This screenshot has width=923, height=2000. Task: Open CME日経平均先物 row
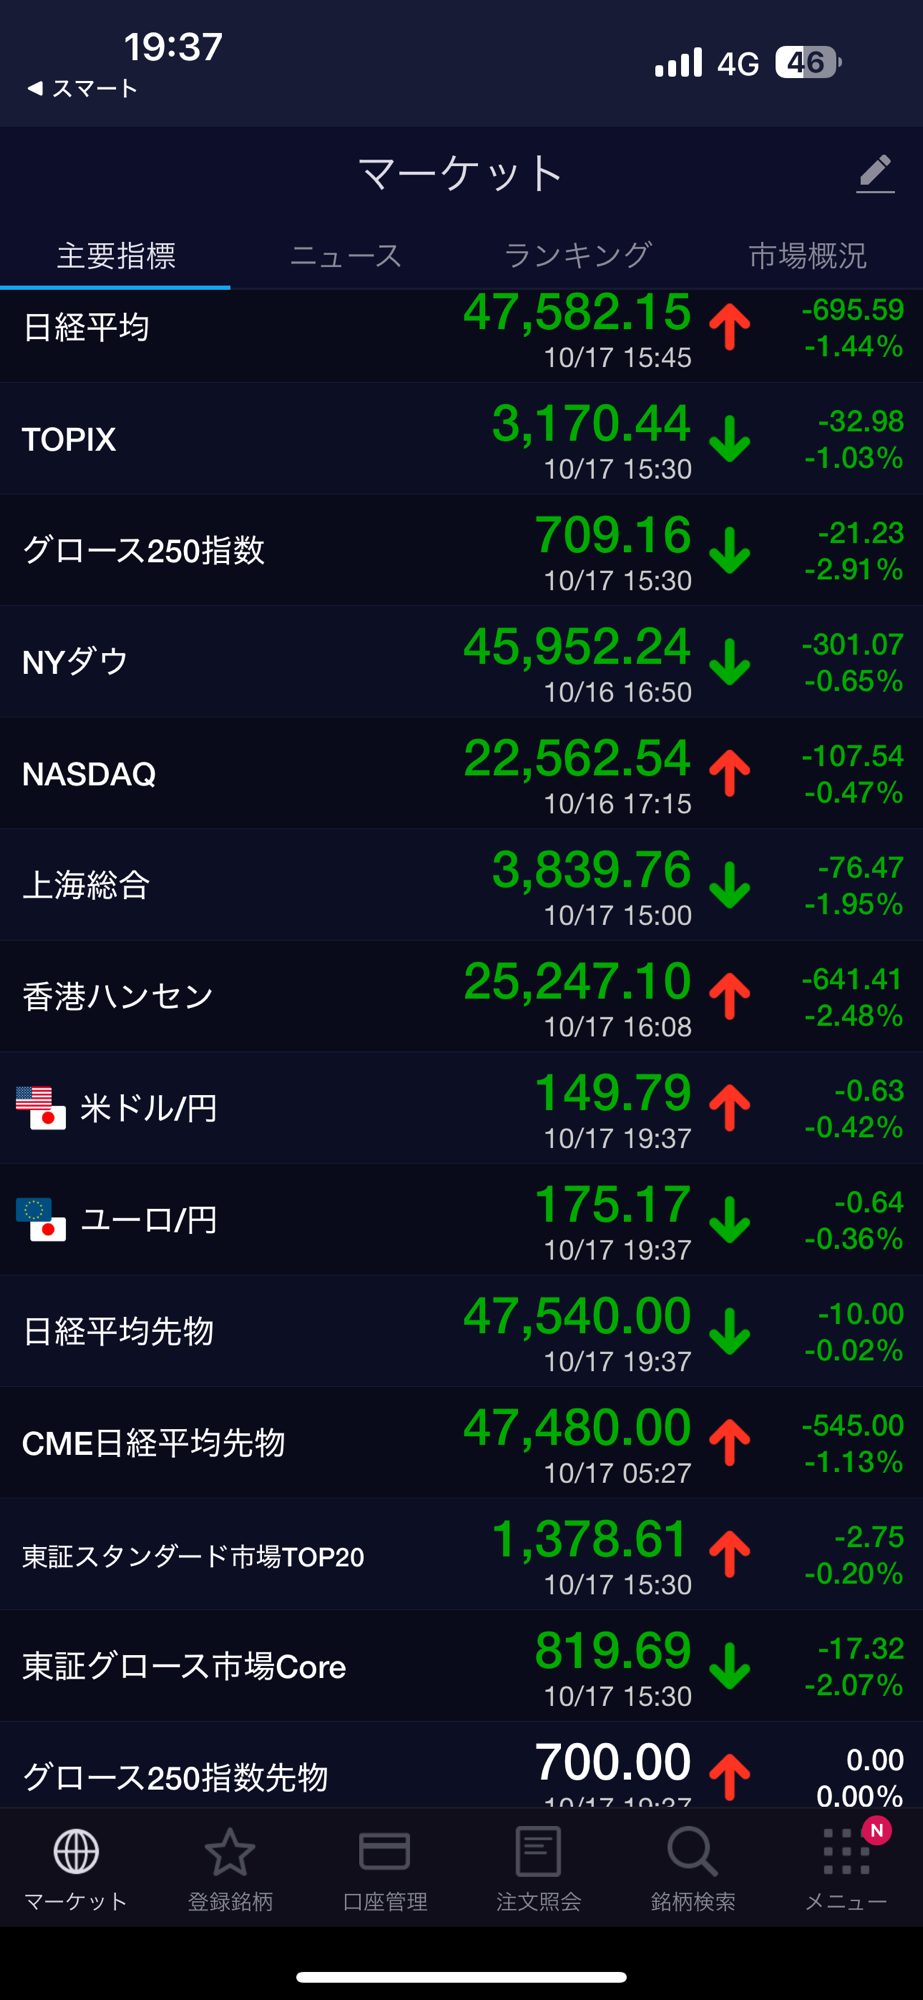461,1443
